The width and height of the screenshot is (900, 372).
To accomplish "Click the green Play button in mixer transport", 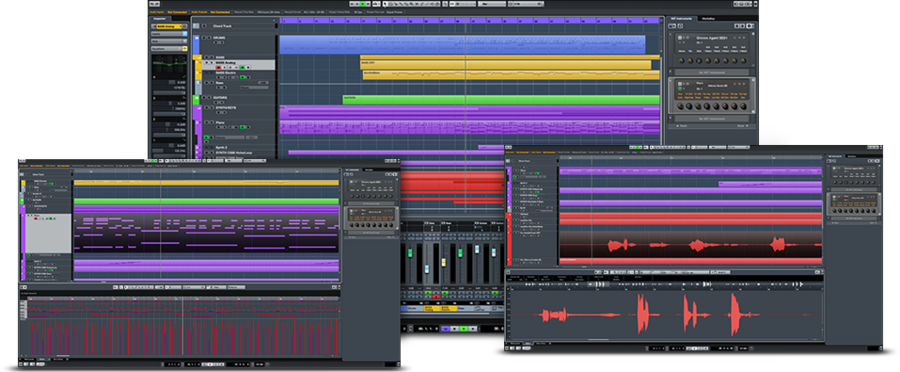I will click(464, 328).
